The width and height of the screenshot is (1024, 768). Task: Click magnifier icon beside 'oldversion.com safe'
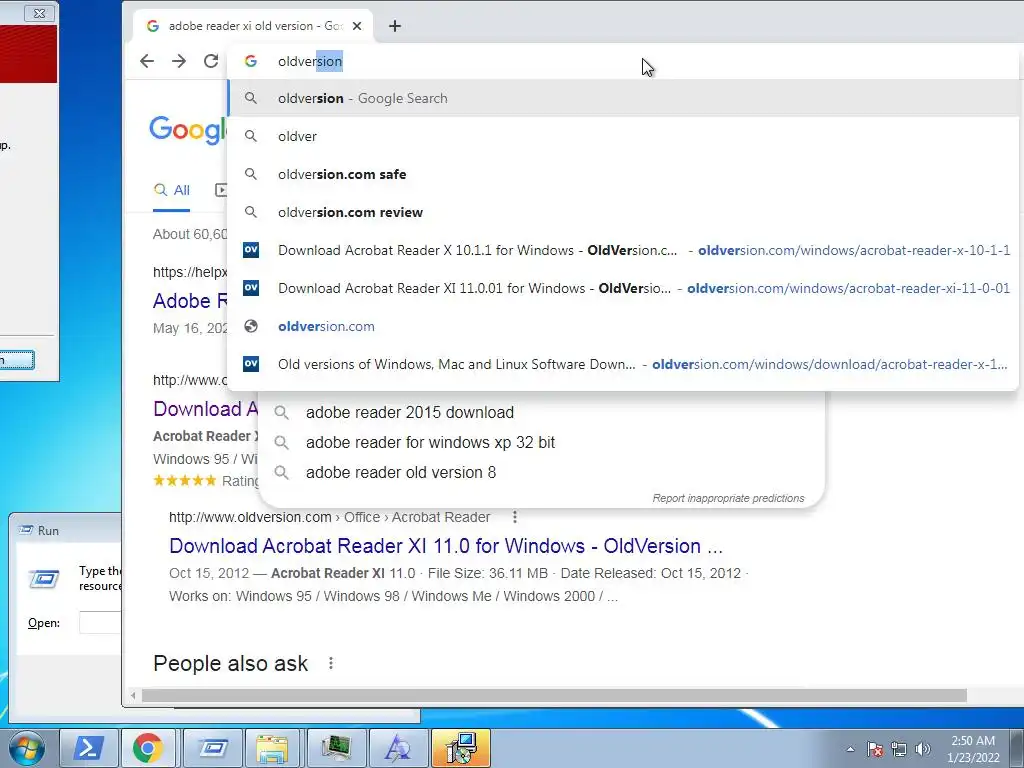point(251,174)
